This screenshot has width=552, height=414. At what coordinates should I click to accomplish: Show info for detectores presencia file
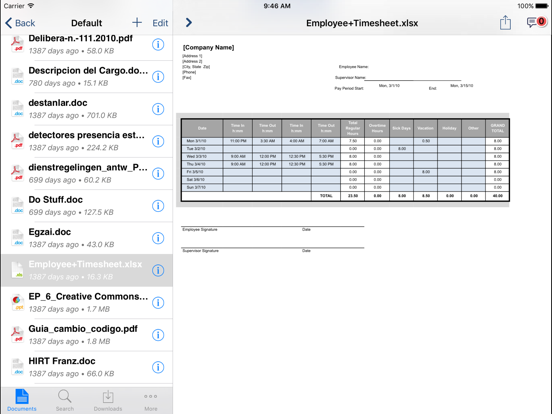tap(158, 141)
